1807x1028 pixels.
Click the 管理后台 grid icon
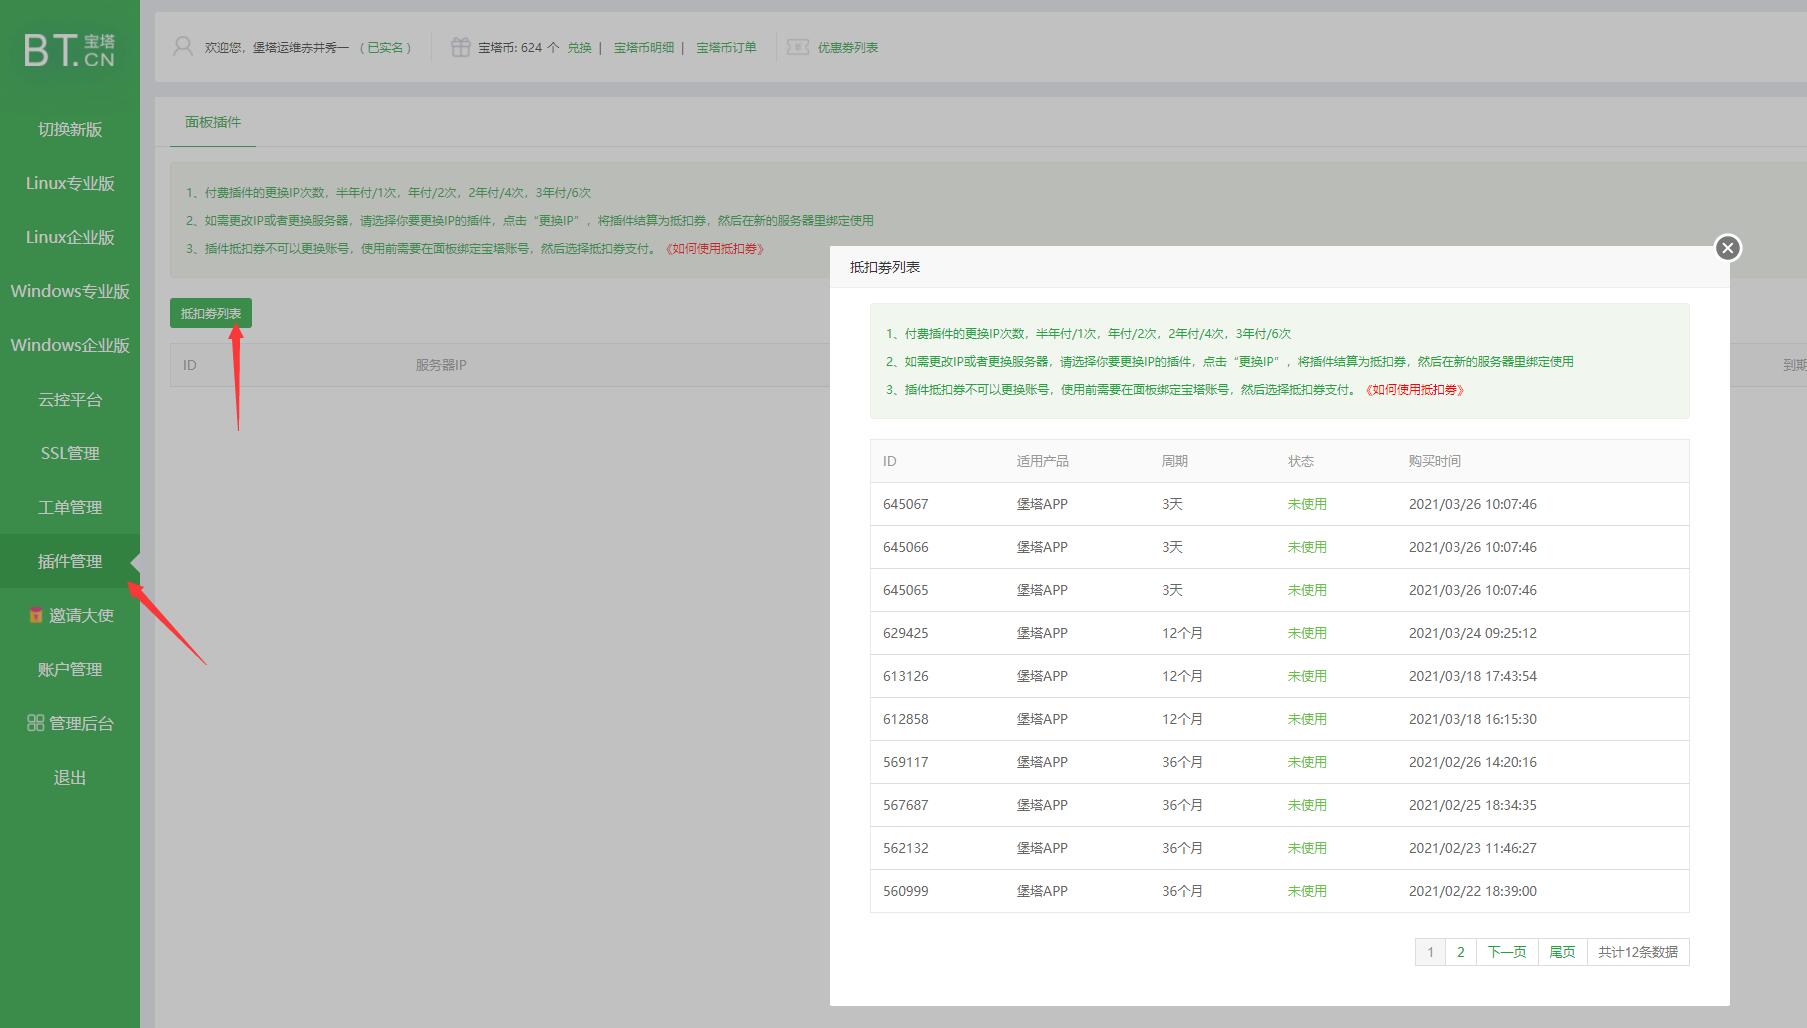pos(35,723)
